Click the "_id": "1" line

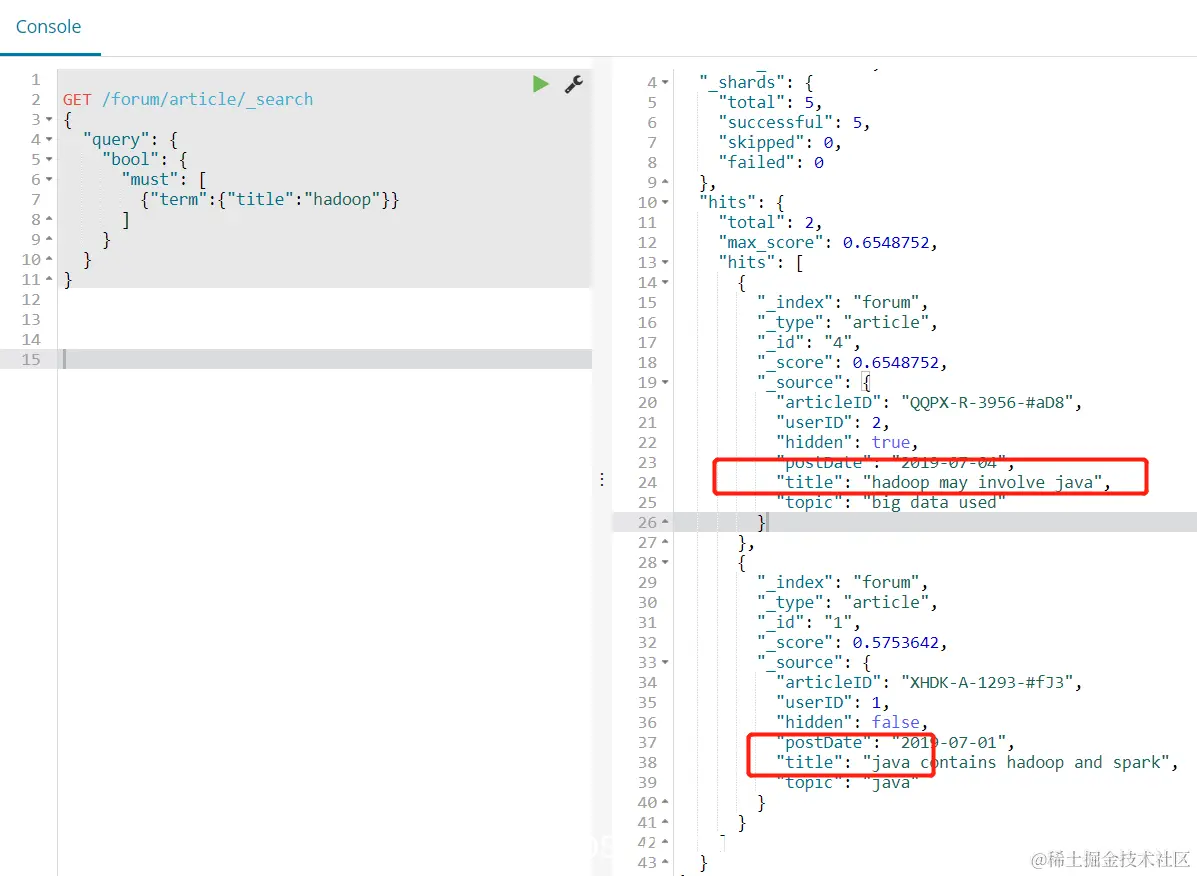tap(808, 623)
